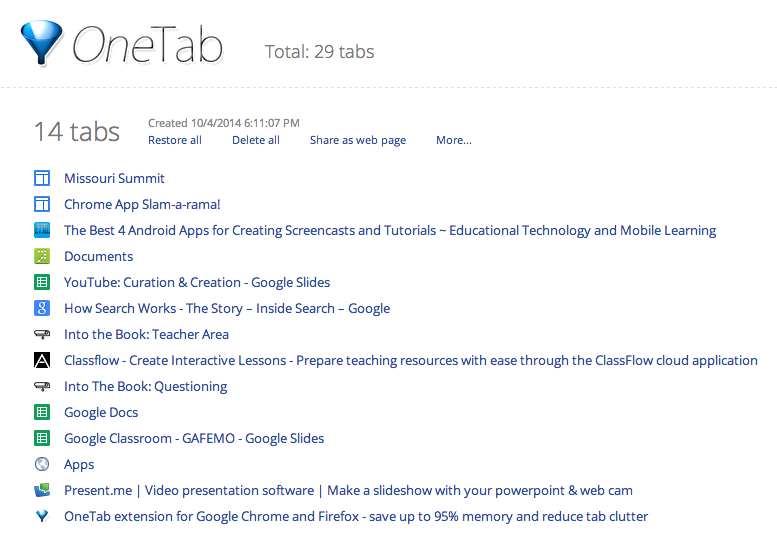Click the Classflow black A favicon

[x=42, y=360]
